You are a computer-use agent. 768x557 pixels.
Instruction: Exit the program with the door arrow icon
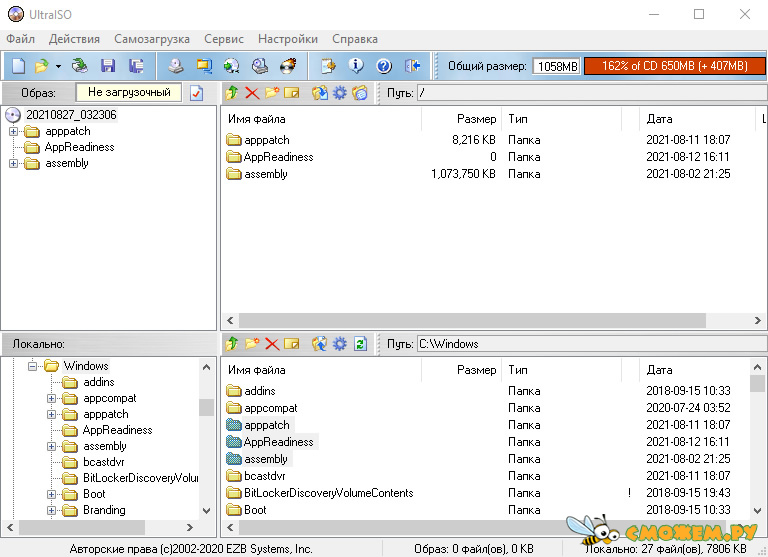(x=412, y=66)
